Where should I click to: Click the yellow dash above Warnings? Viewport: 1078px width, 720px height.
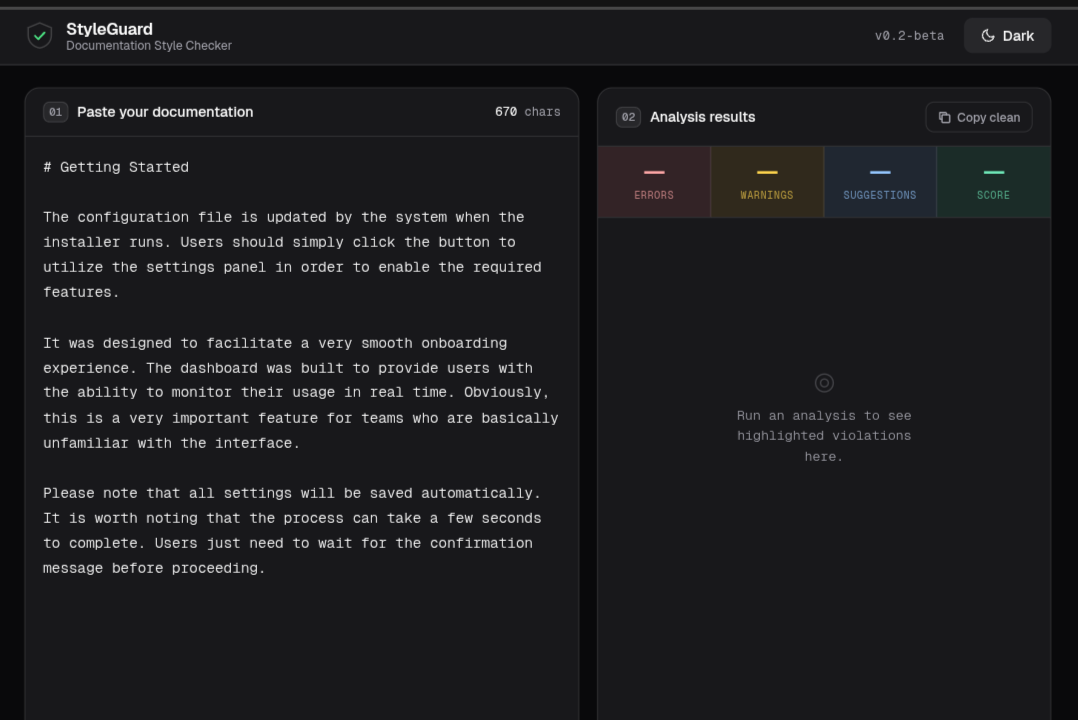coord(767,172)
